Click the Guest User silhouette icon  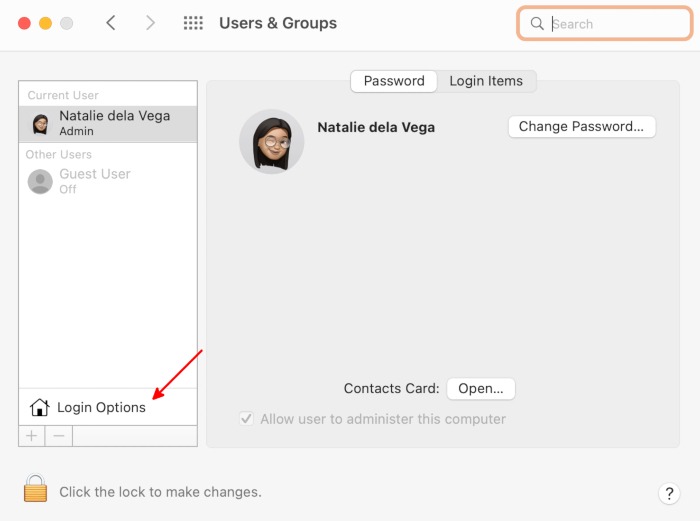click(x=40, y=181)
